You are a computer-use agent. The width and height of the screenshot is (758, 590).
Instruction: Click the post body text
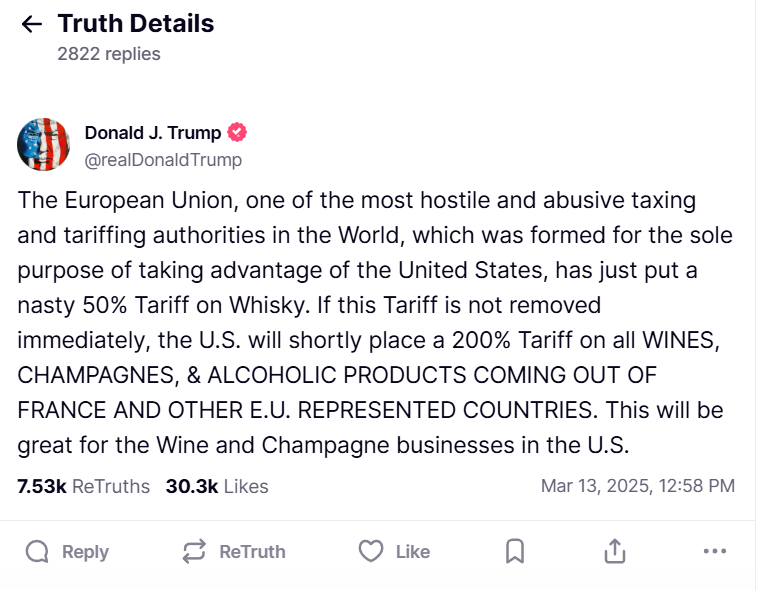[375, 323]
